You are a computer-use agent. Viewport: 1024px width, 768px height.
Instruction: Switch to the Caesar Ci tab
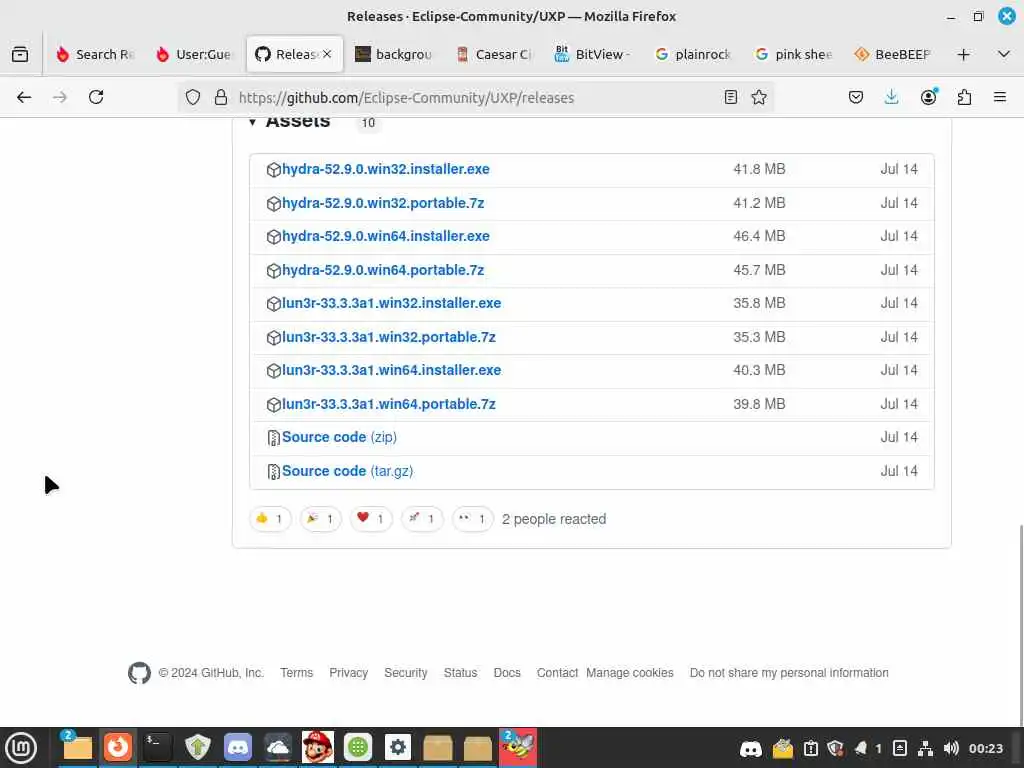coord(494,54)
